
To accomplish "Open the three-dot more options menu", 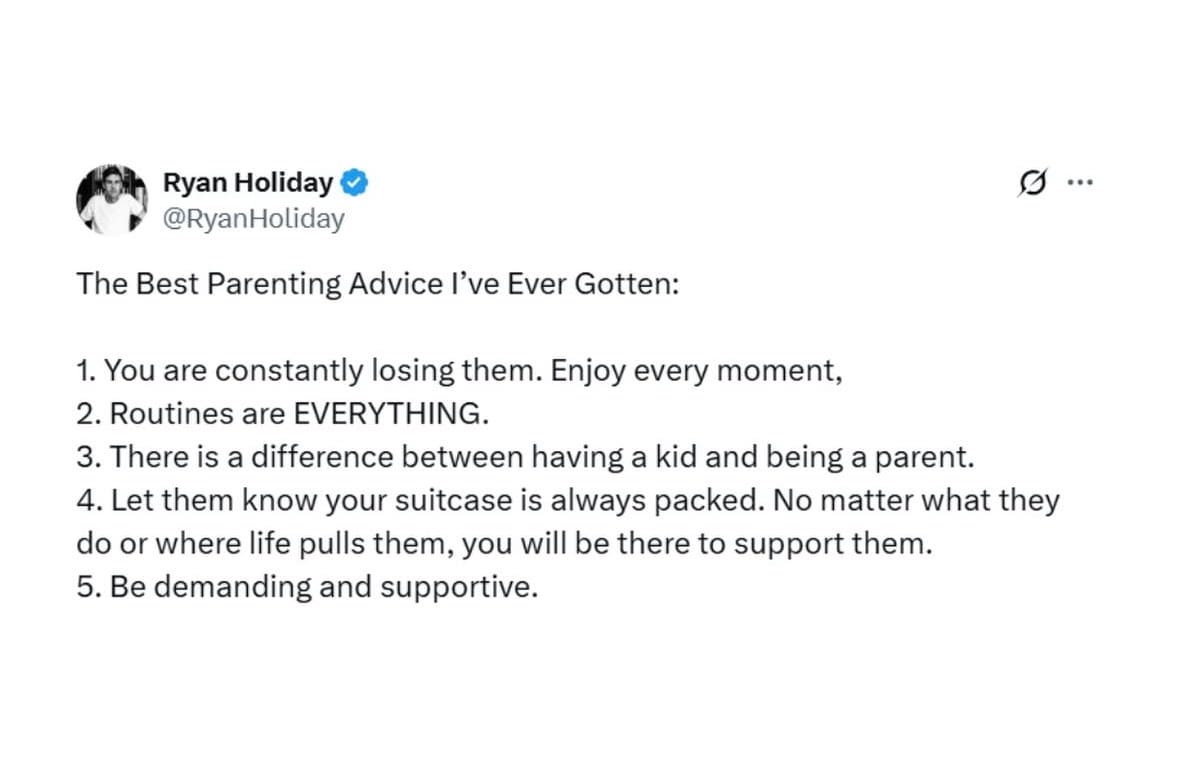I will [x=1080, y=182].
